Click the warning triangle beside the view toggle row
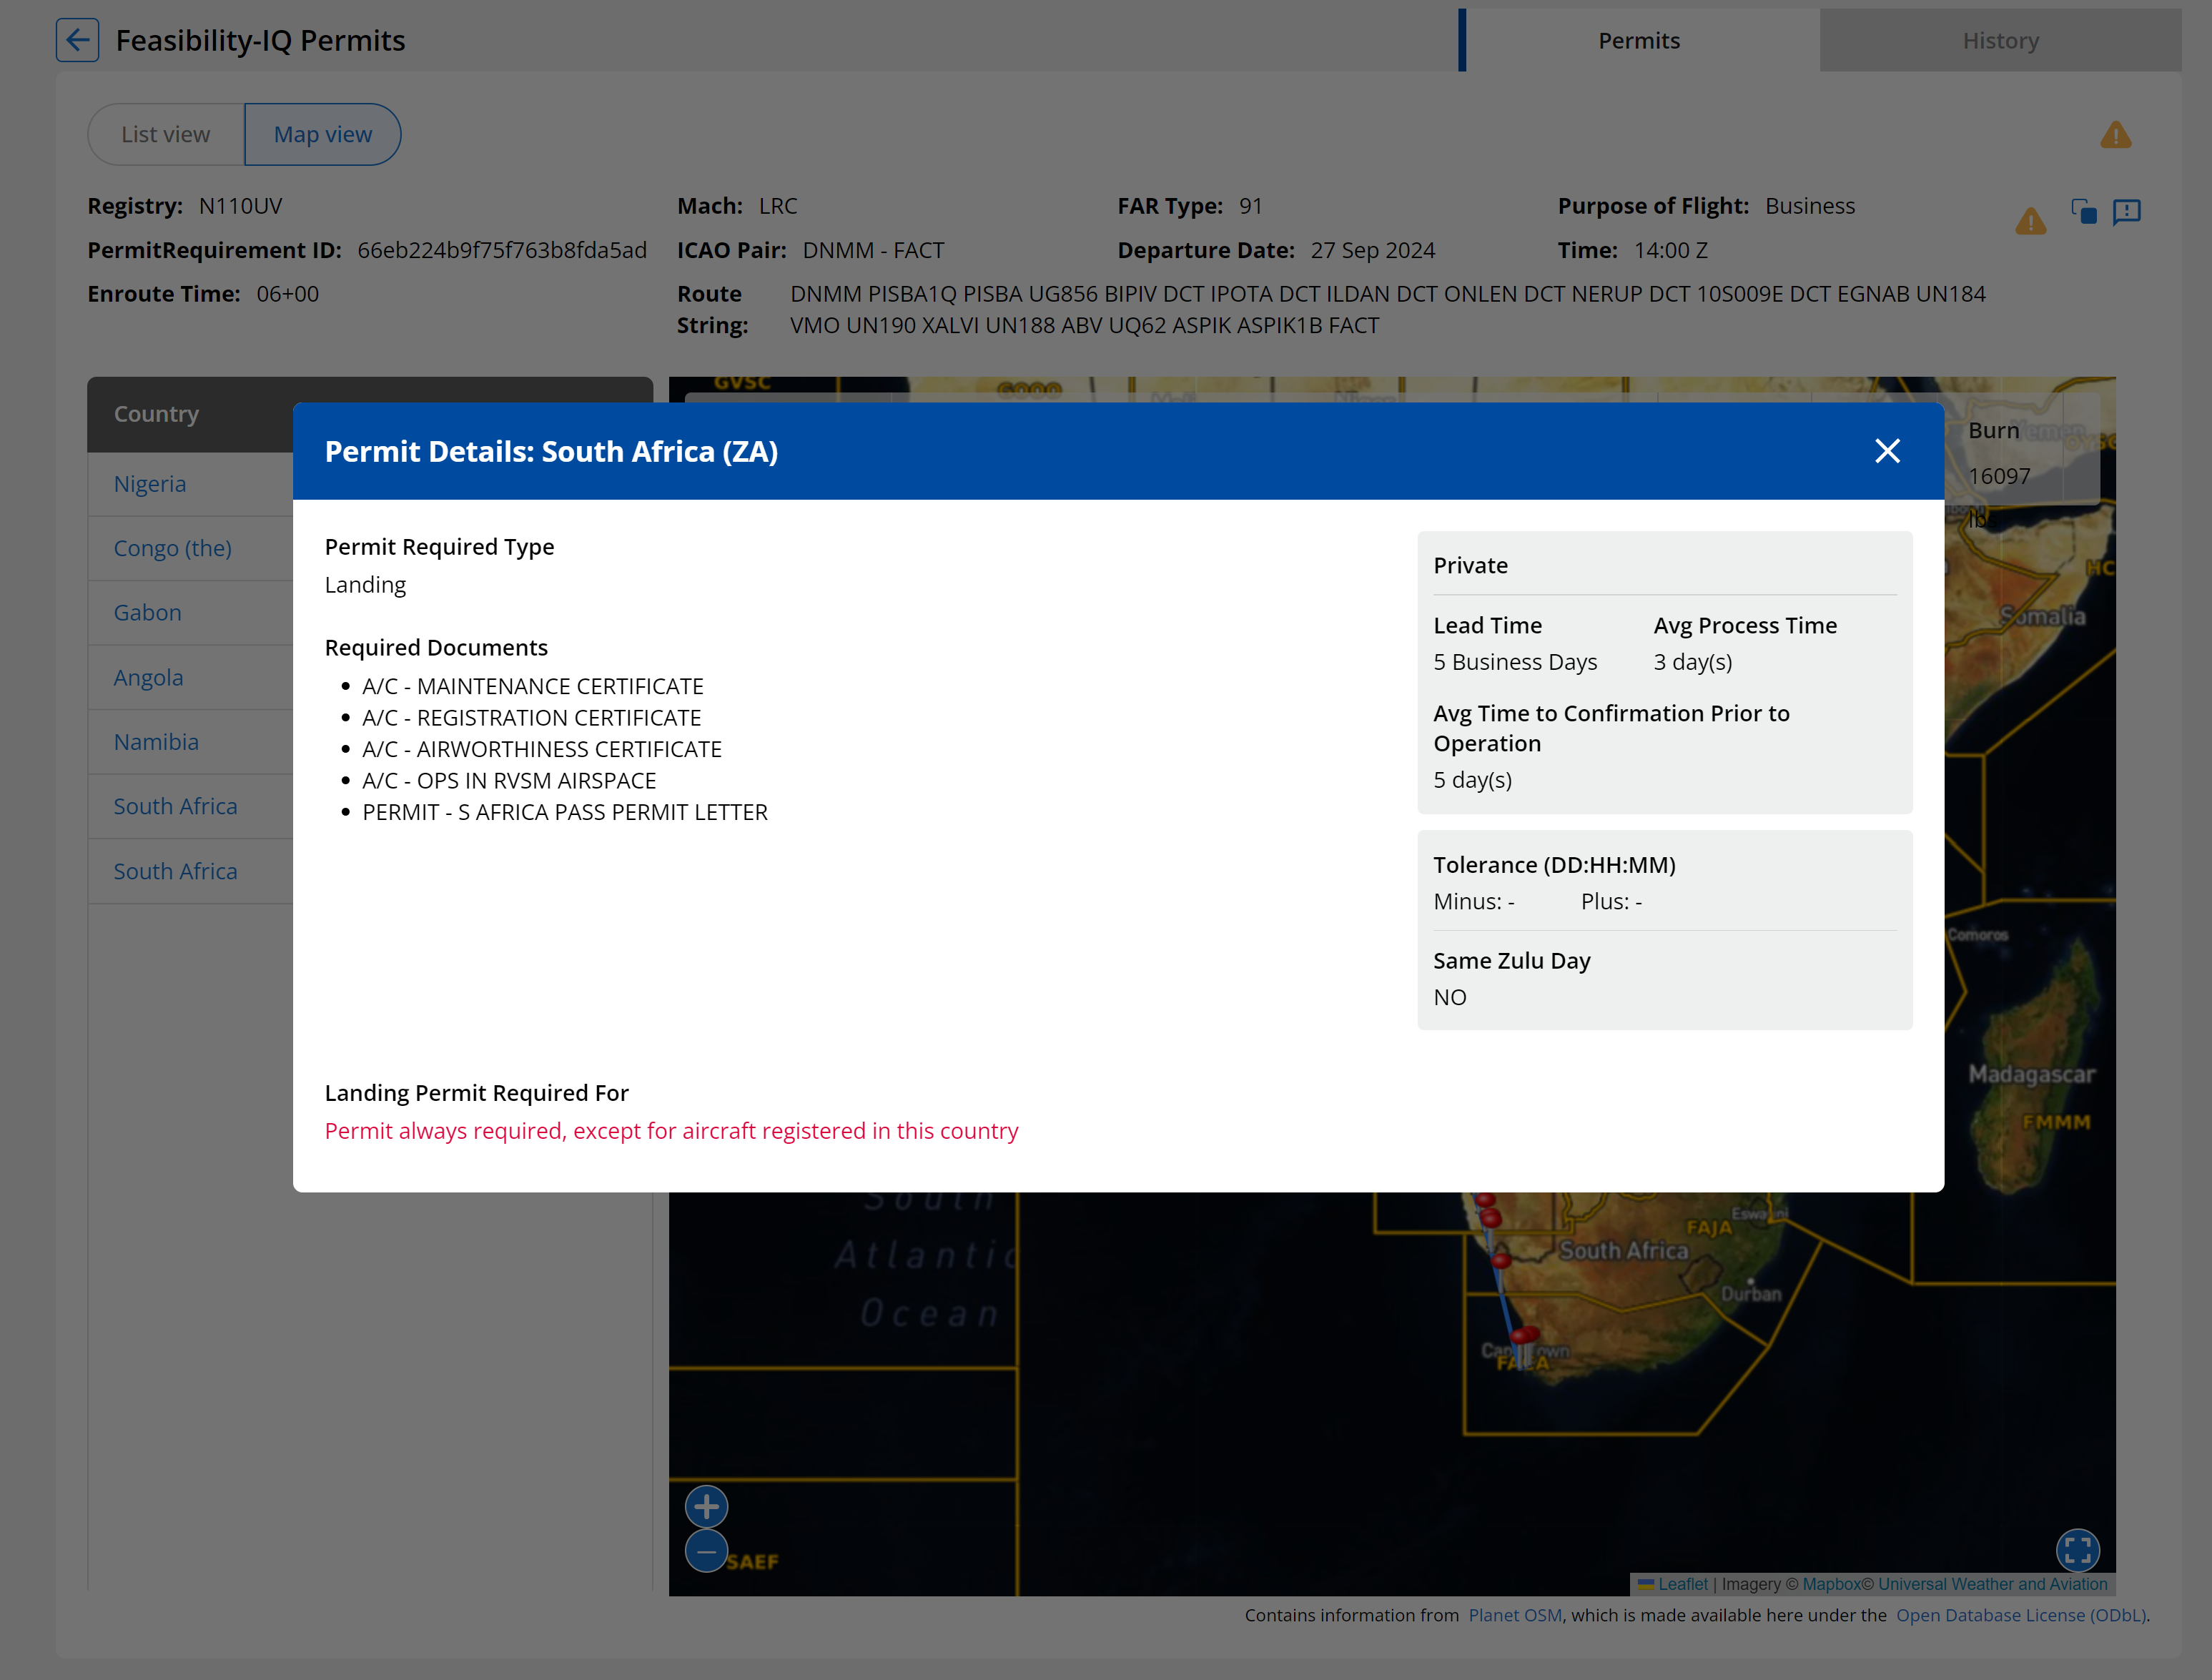Screen dimensions: 2212x1680 click(x=2115, y=135)
